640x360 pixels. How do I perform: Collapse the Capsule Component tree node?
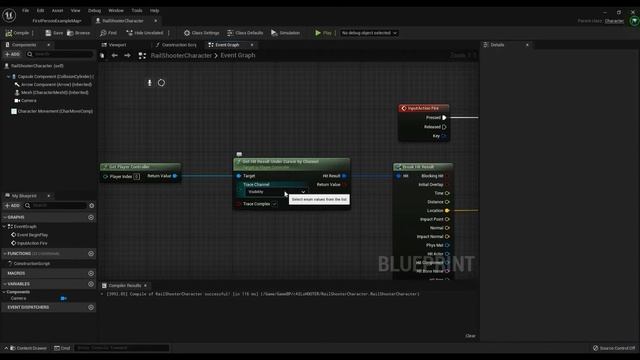[x=8, y=77]
